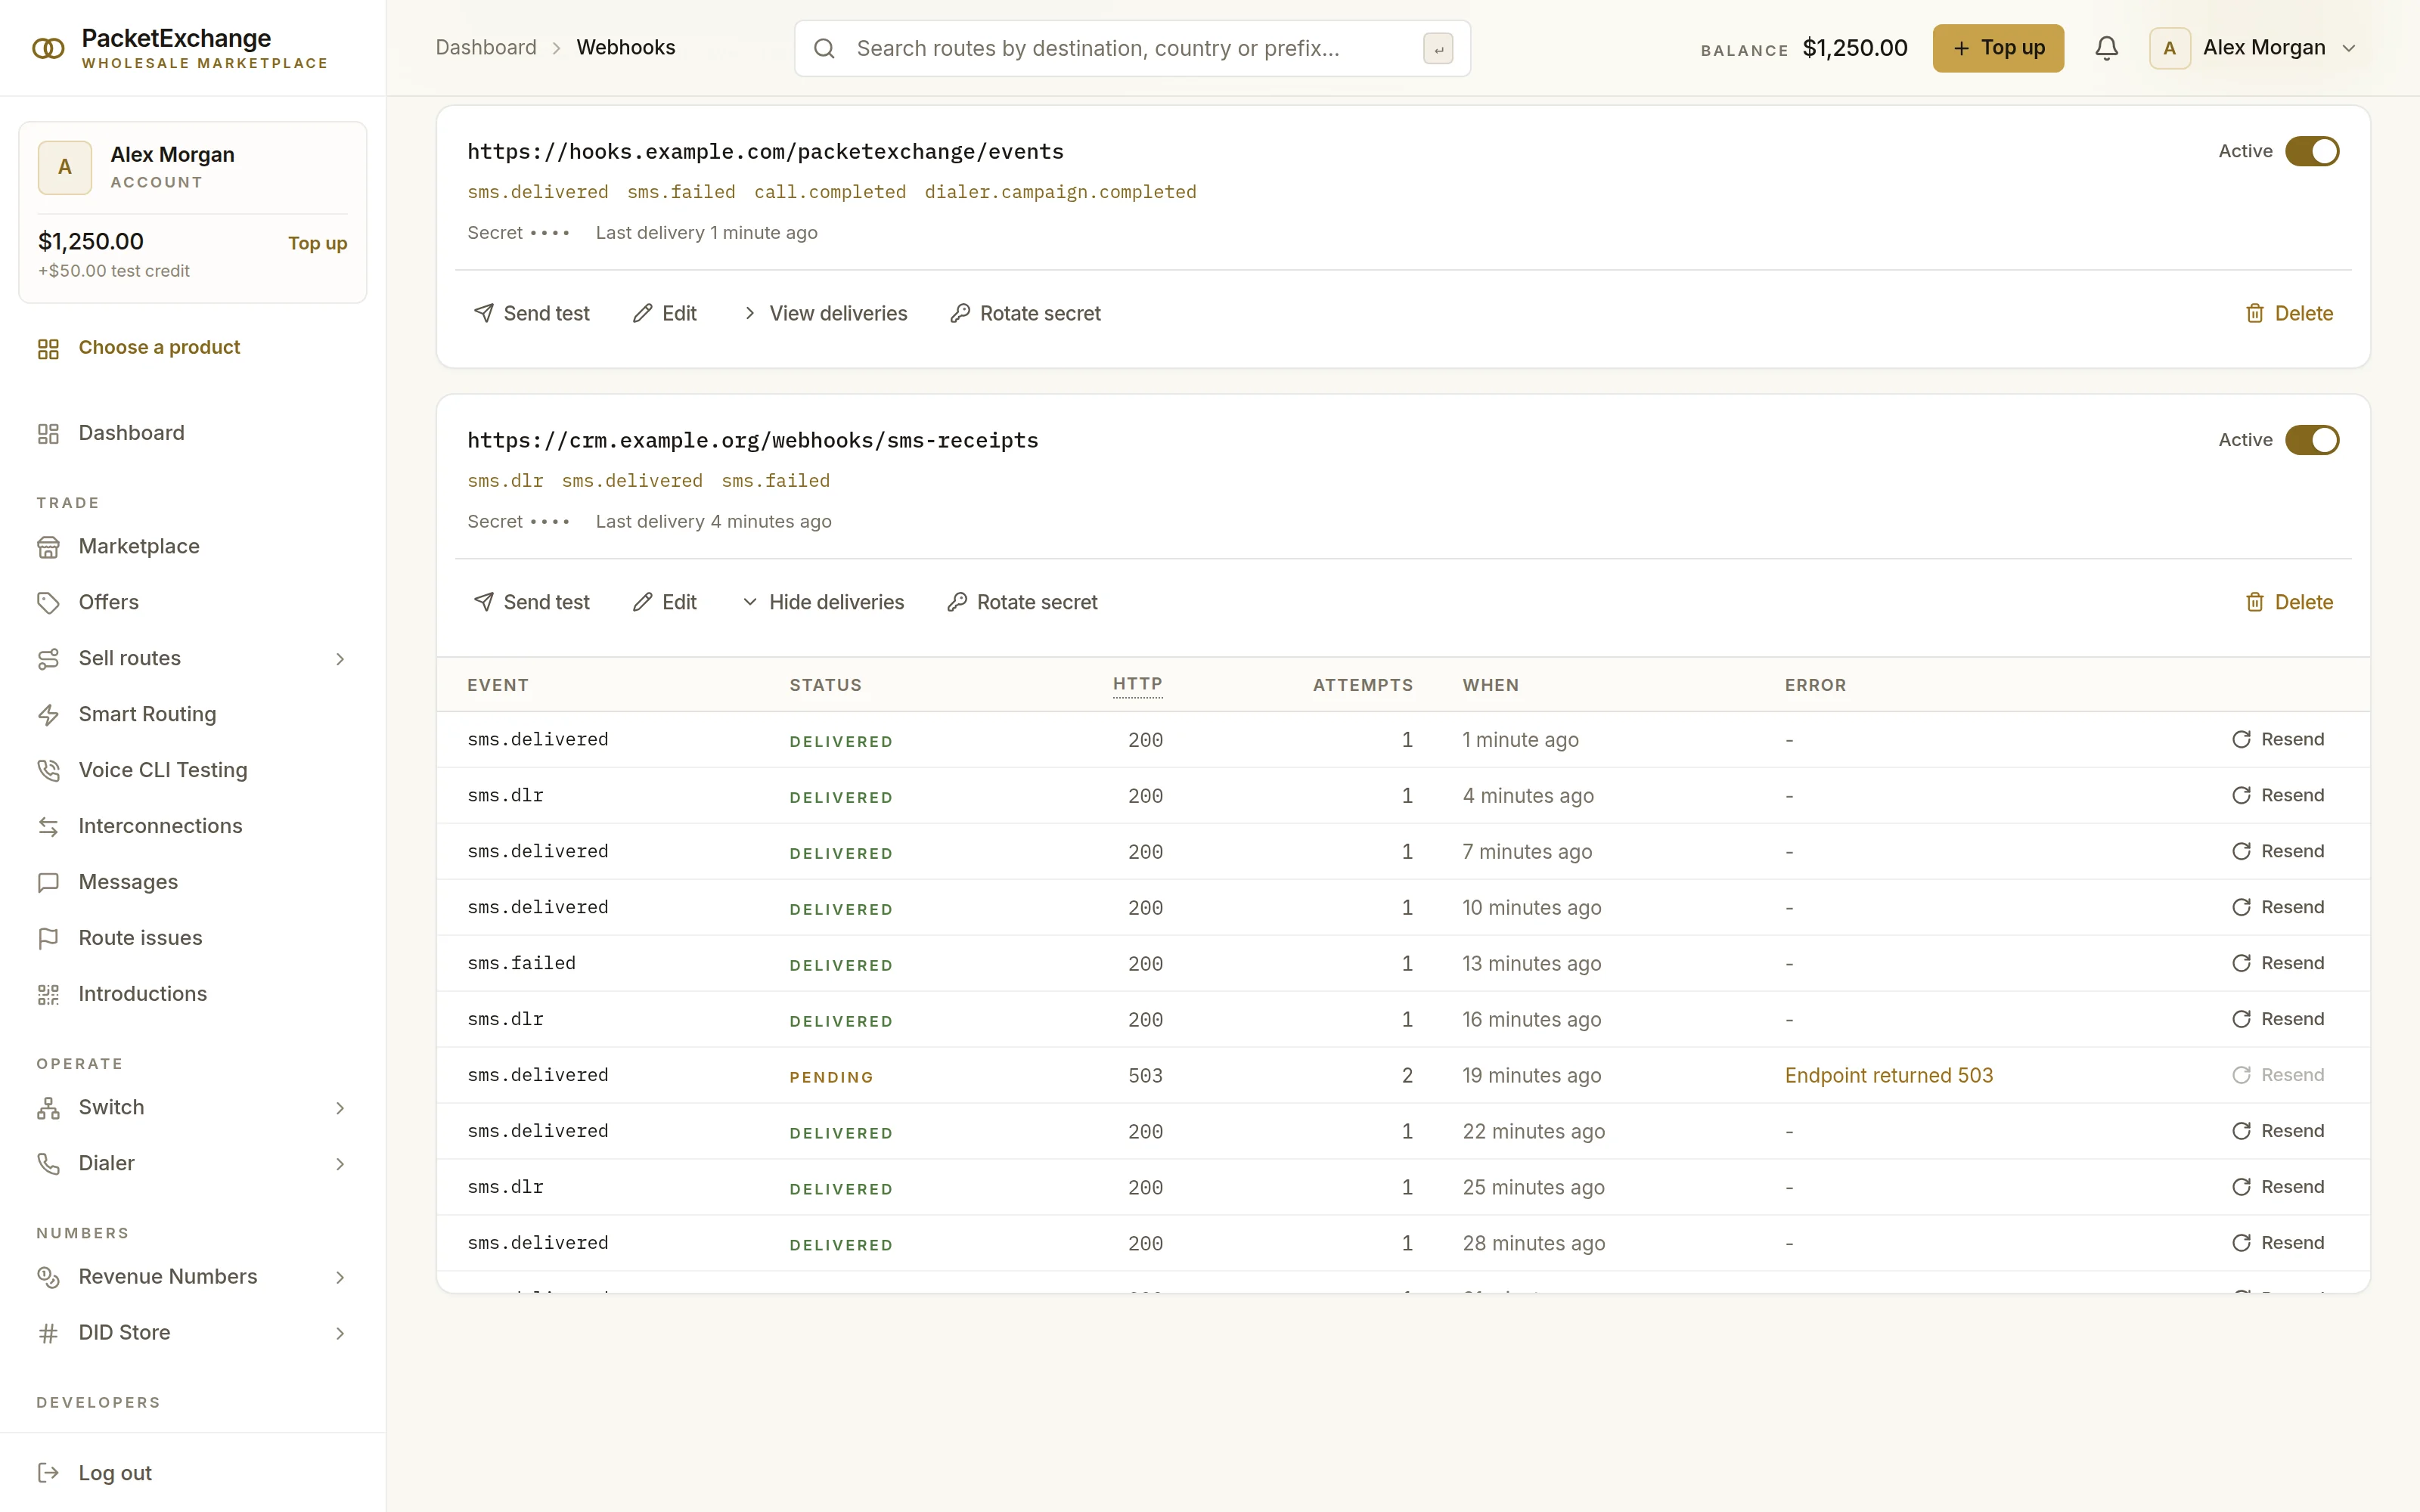
Task: Resend the 1 minute ago delivery
Action: coord(2278,739)
